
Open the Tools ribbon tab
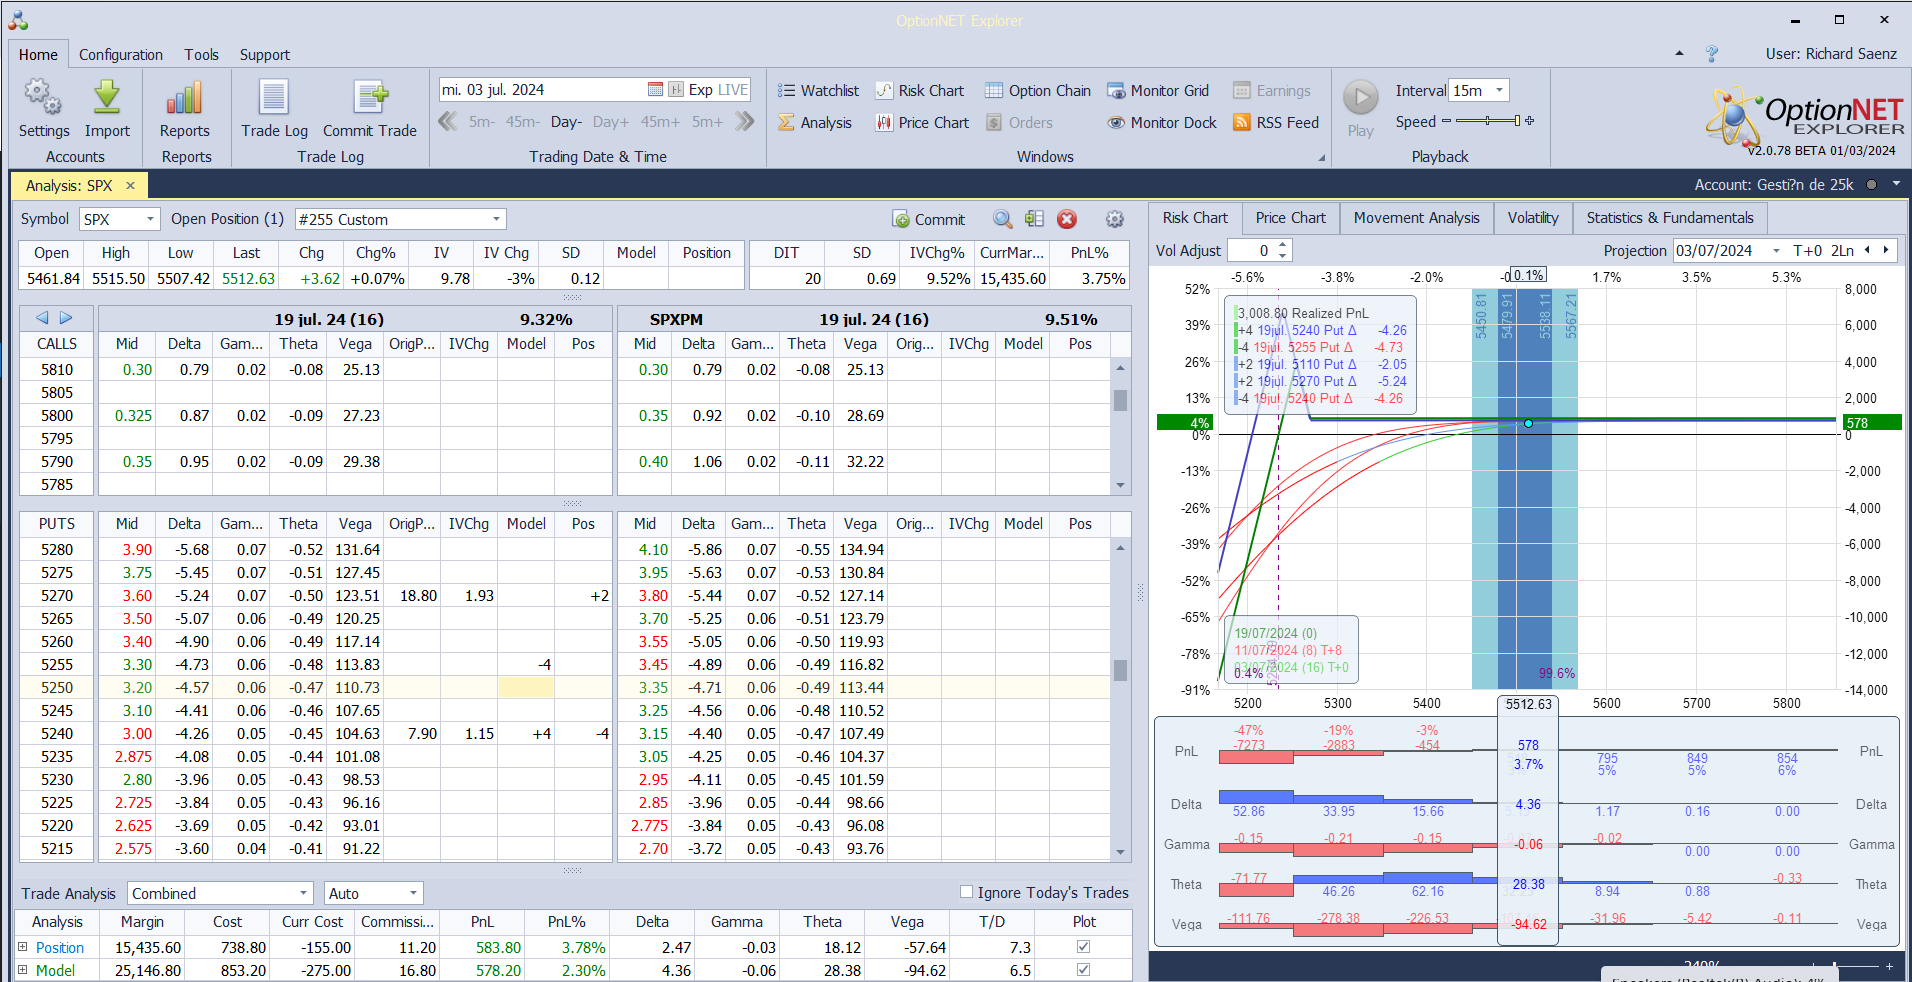[x=201, y=55]
